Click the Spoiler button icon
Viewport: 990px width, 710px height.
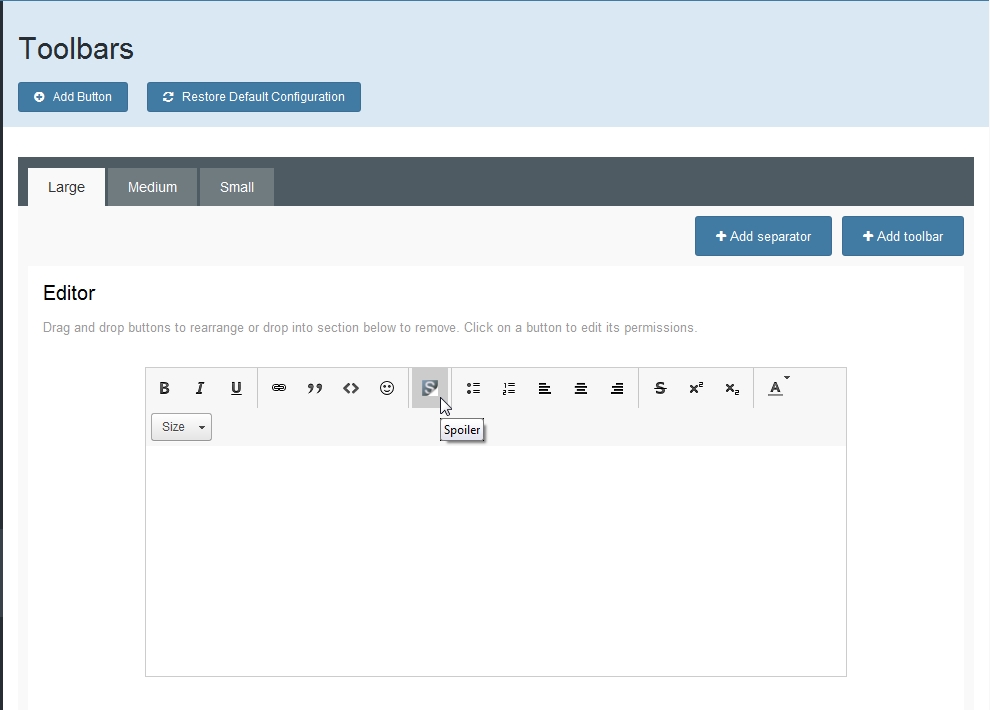[430, 388]
